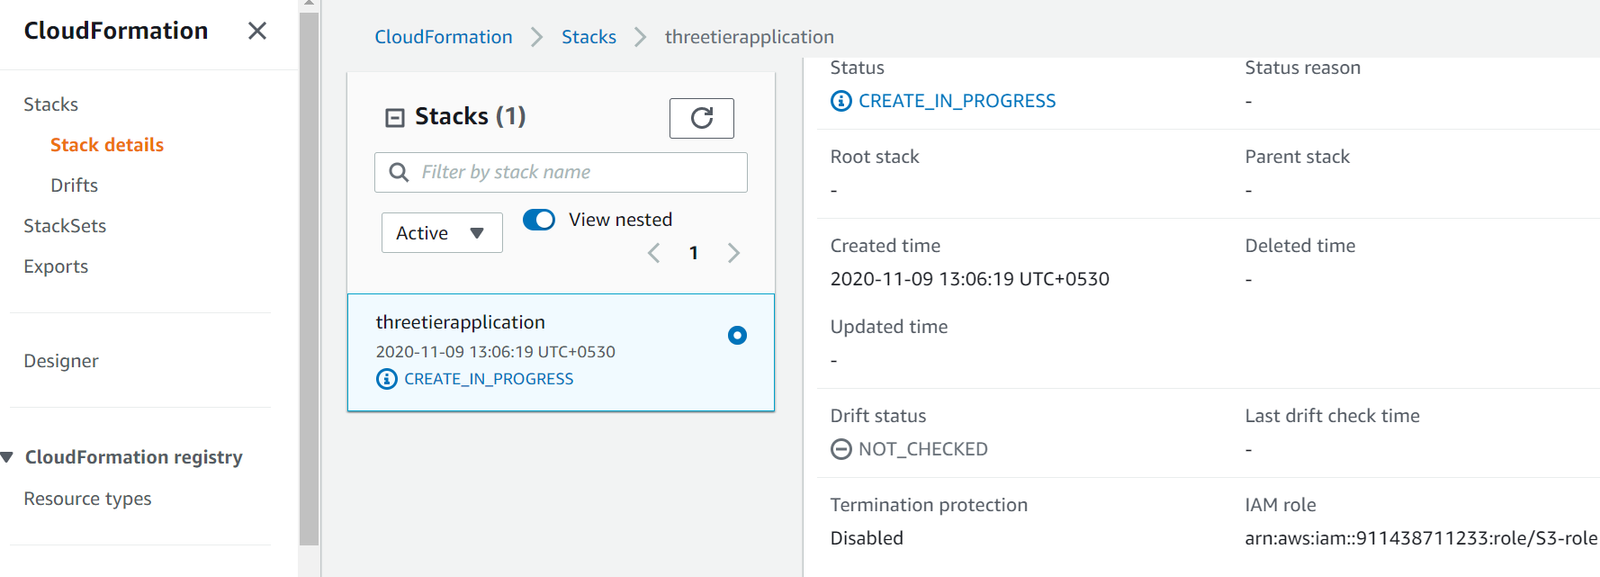Viewport: 1600px width, 577px height.
Task: Click info icon beside Status CREATE_IN_PROGRESS
Action: click(x=841, y=101)
